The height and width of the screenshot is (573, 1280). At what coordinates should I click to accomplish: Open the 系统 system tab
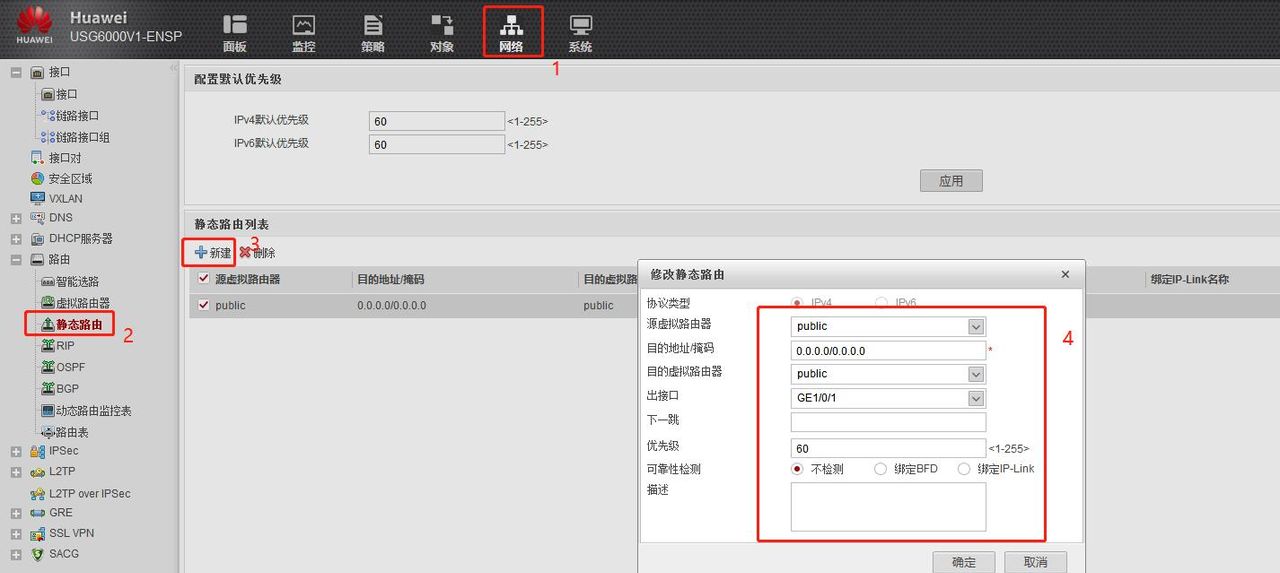[x=580, y=33]
